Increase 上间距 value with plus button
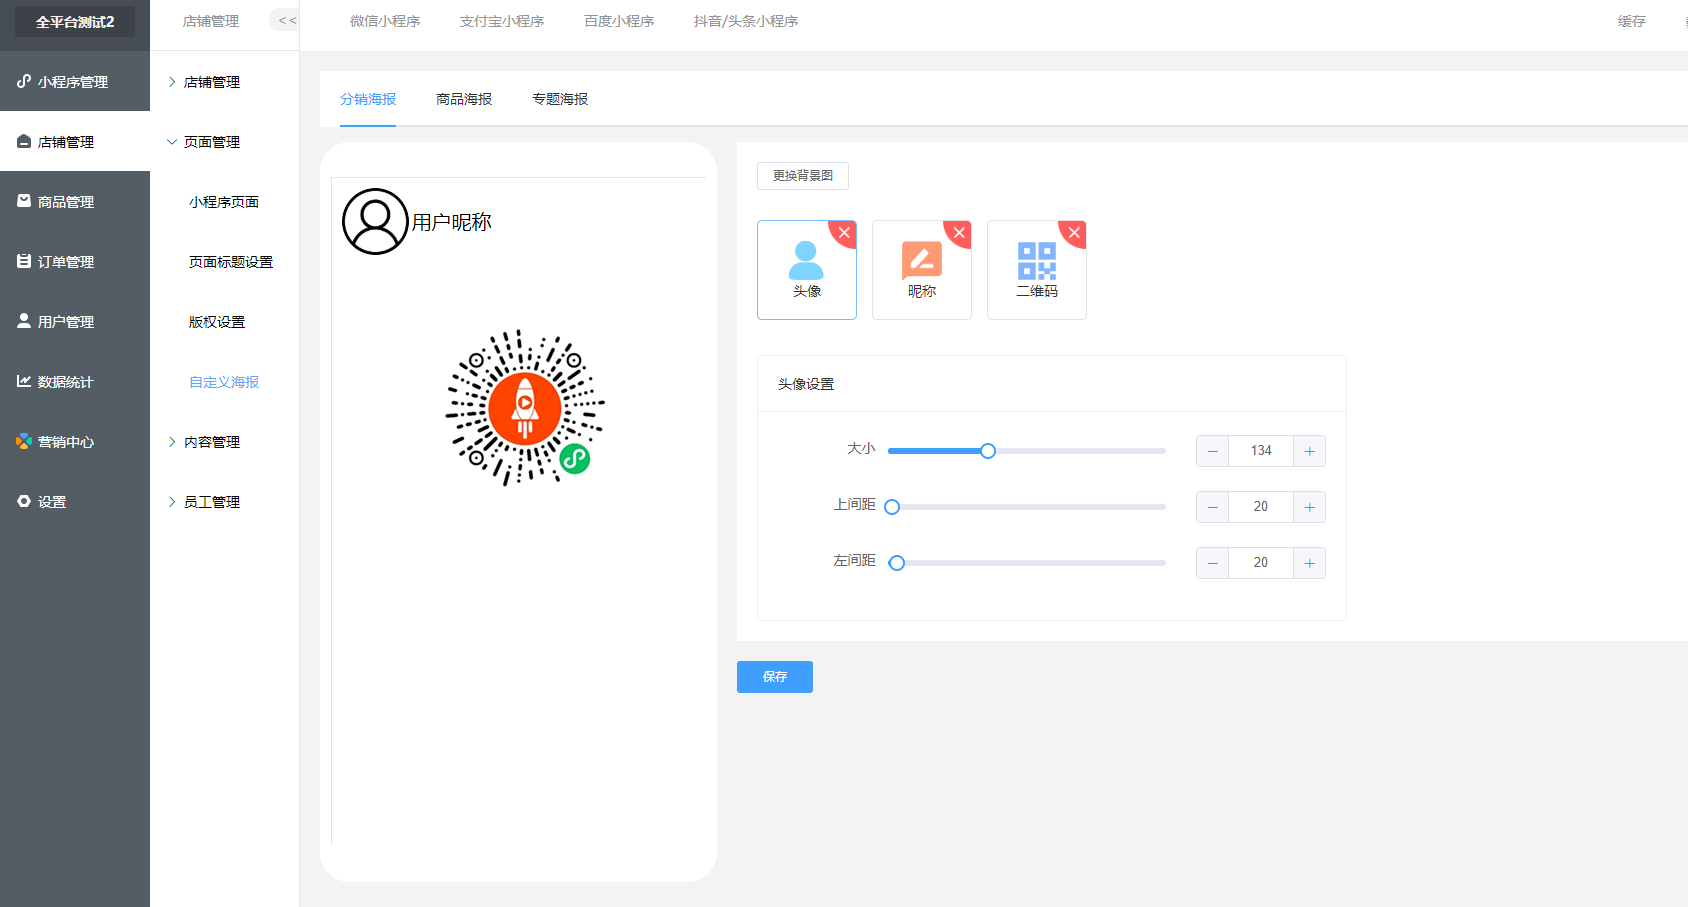 [x=1309, y=507]
